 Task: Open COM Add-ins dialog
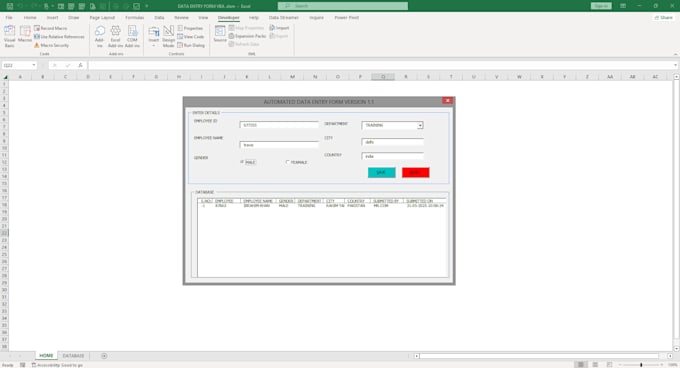(132, 36)
